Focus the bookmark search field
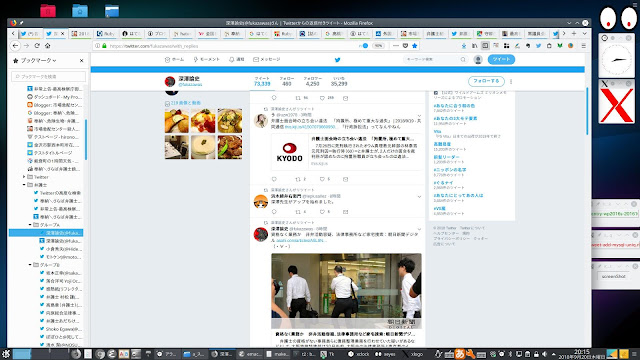This screenshot has height=360, width=640. 49,76
